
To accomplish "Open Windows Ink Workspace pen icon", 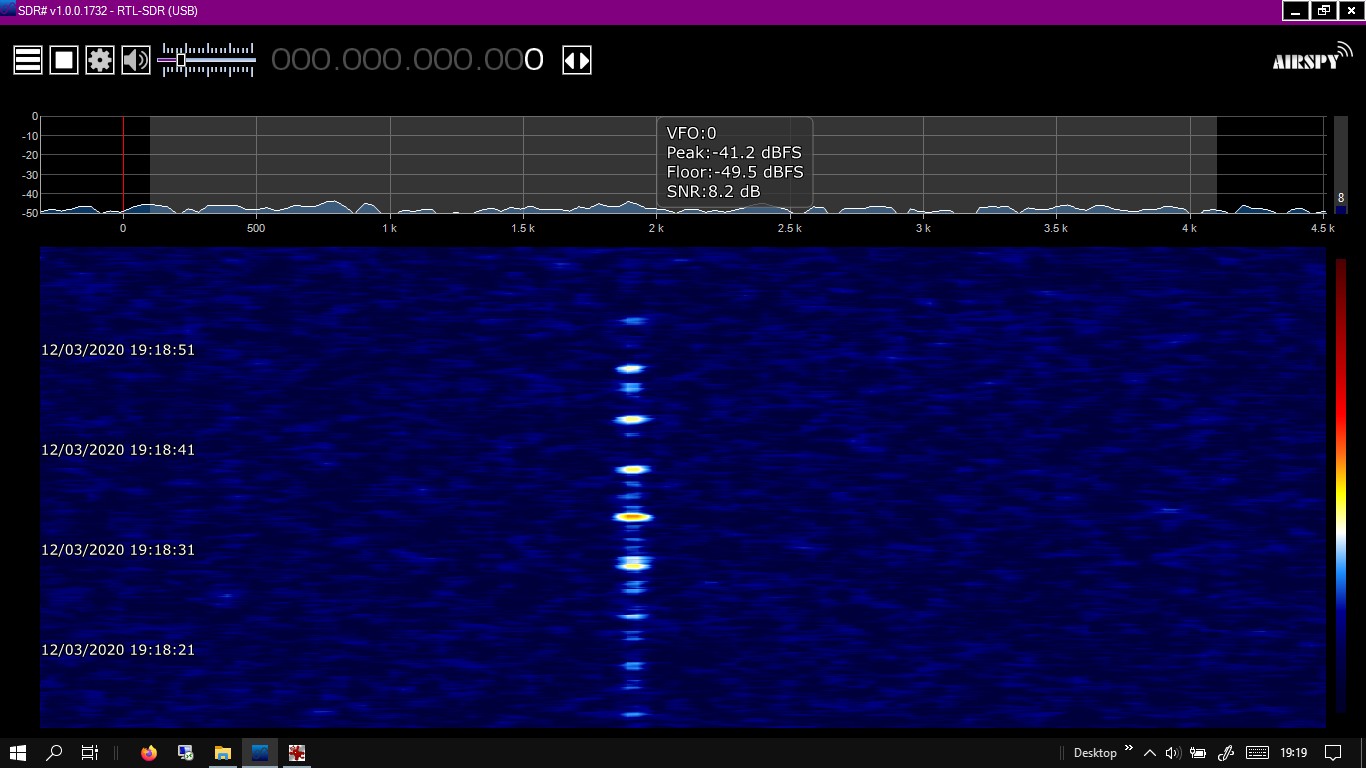I will pos(1227,753).
